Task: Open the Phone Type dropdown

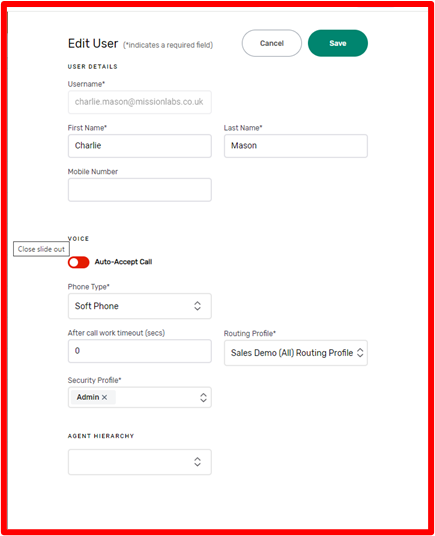Action: [140, 306]
